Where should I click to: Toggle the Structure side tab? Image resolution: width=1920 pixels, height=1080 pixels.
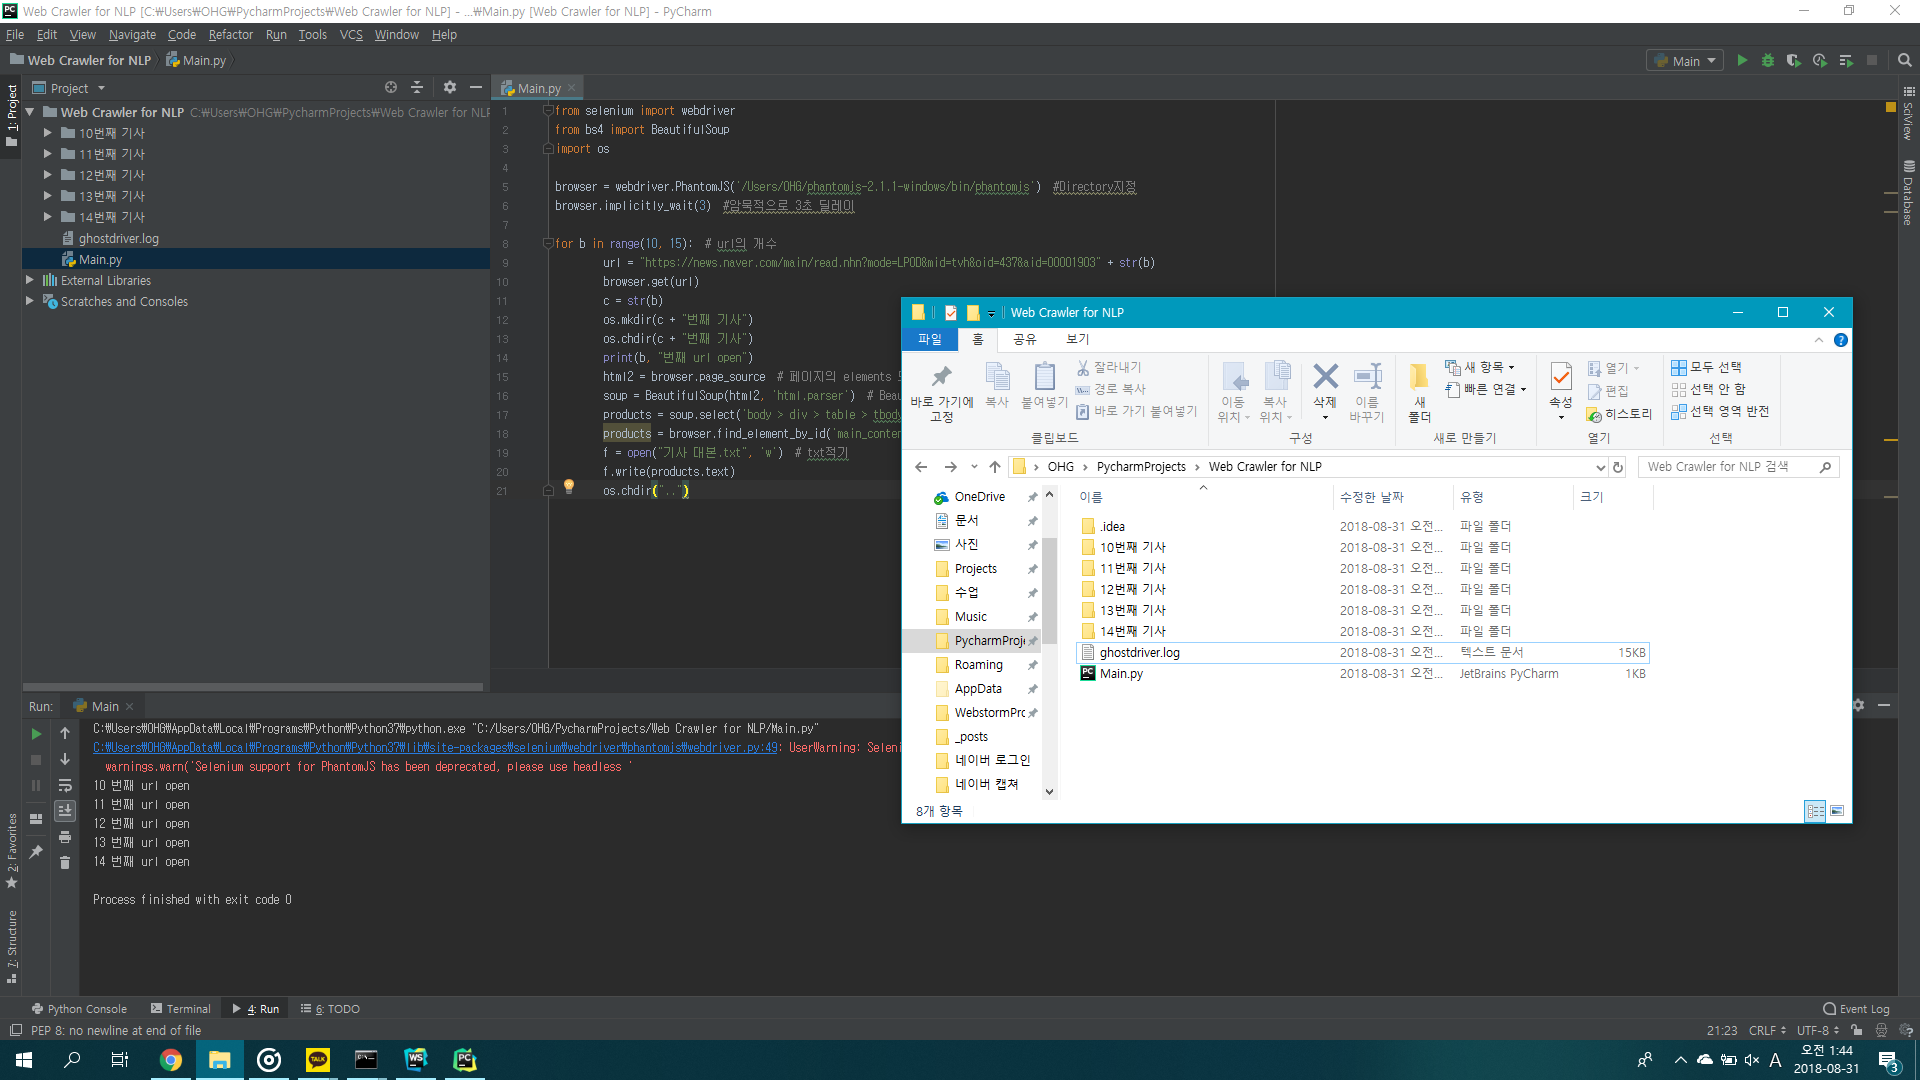pos(11,946)
